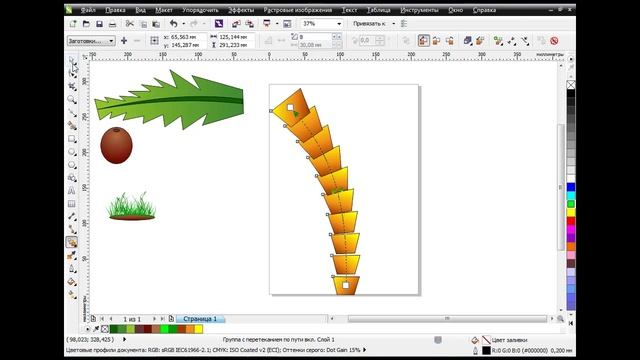640x360 pixels.
Task: Select the Rectangle tool
Action: click(72, 139)
